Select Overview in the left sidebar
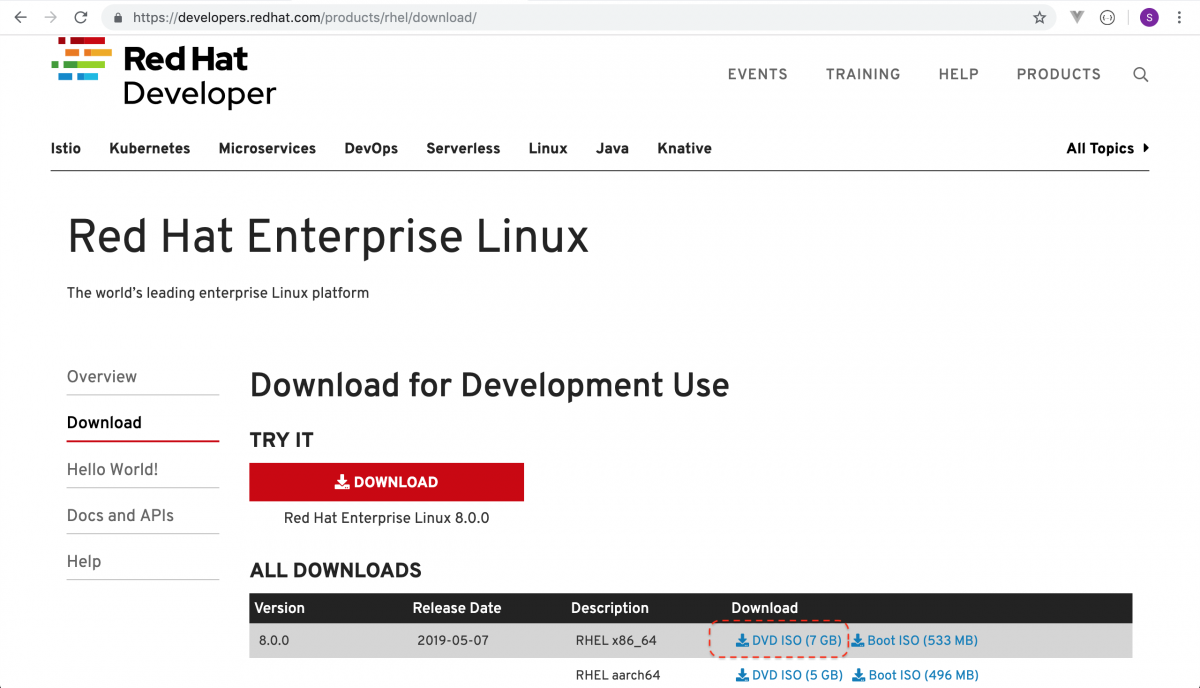The height and width of the screenshot is (688, 1200). pos(101,377)
